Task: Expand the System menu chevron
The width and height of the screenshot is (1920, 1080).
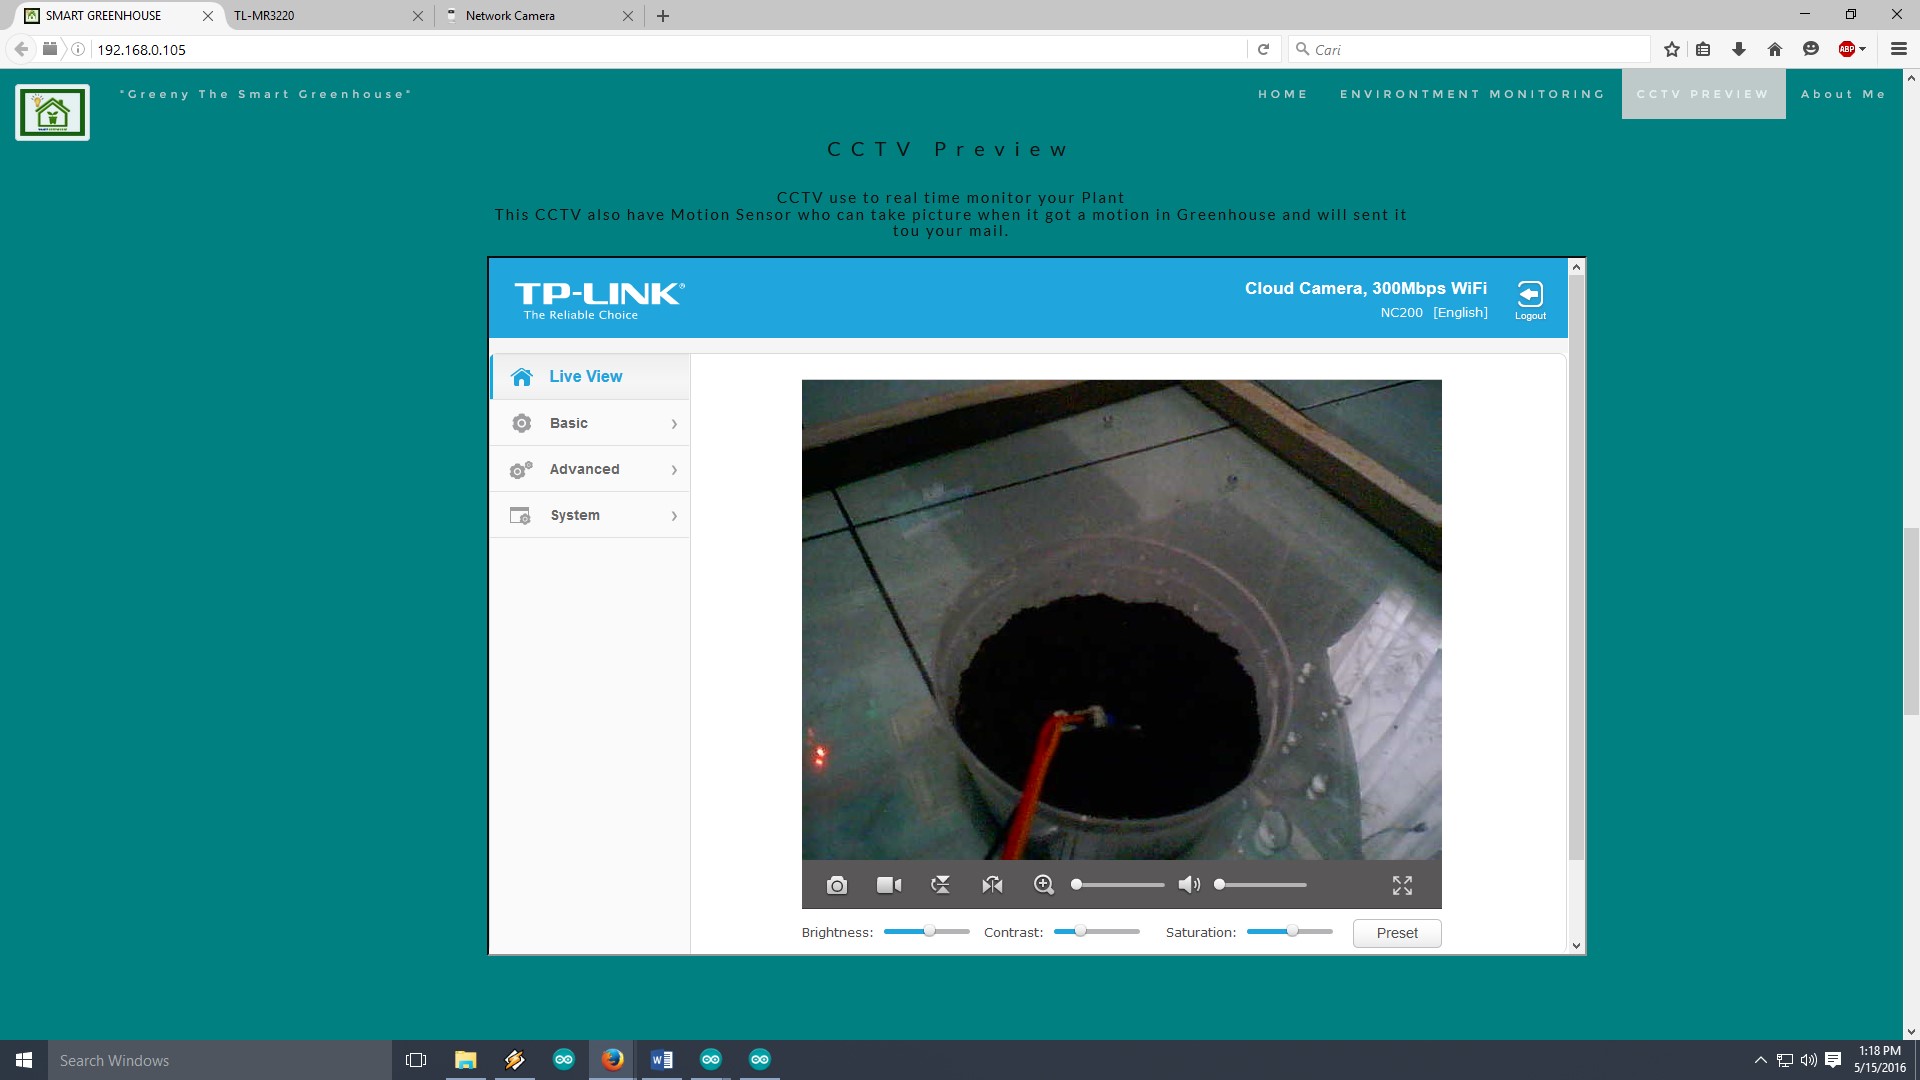Action: pyautogui.click(x=674, y=516)
